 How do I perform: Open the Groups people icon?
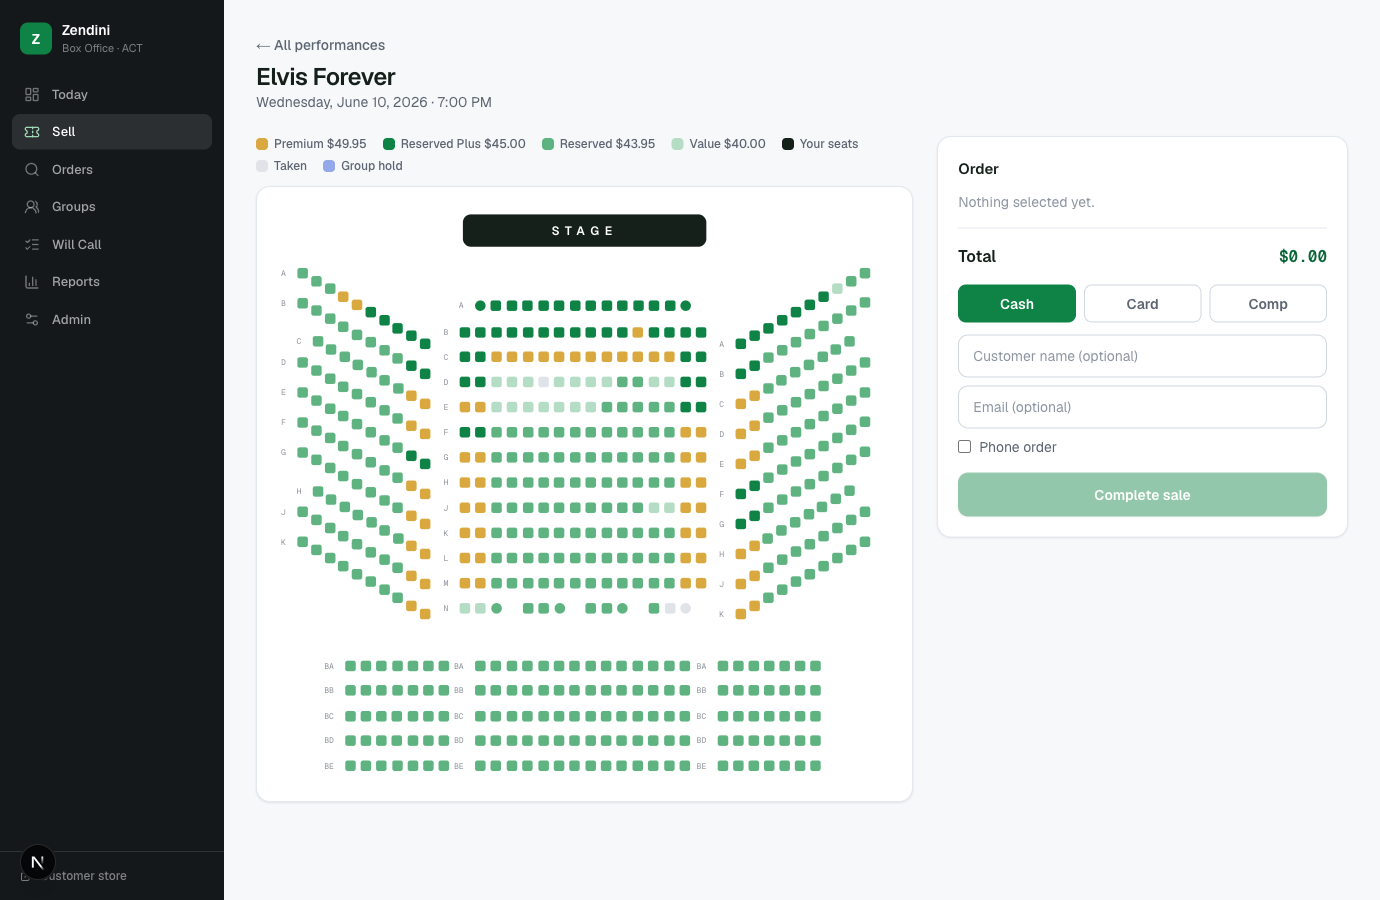32,207
